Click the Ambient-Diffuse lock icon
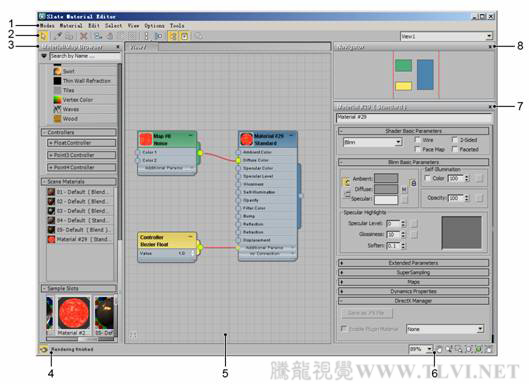The width and height of the screenshot is (529, 384). (413, 183)
